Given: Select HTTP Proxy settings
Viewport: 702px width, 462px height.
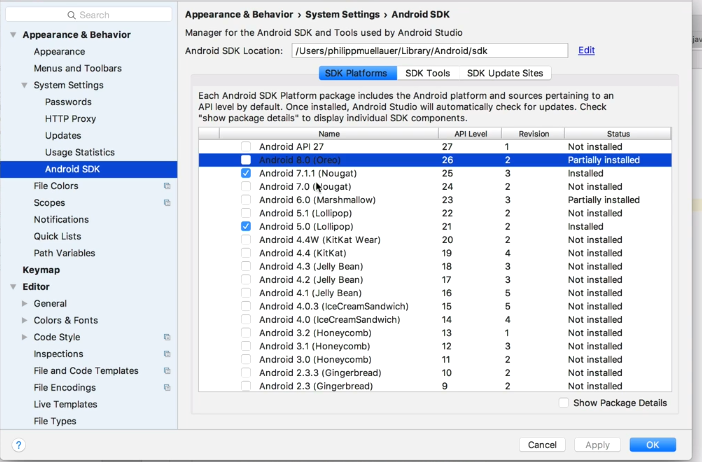Looking at the screenshot, I should coord(70,119).
